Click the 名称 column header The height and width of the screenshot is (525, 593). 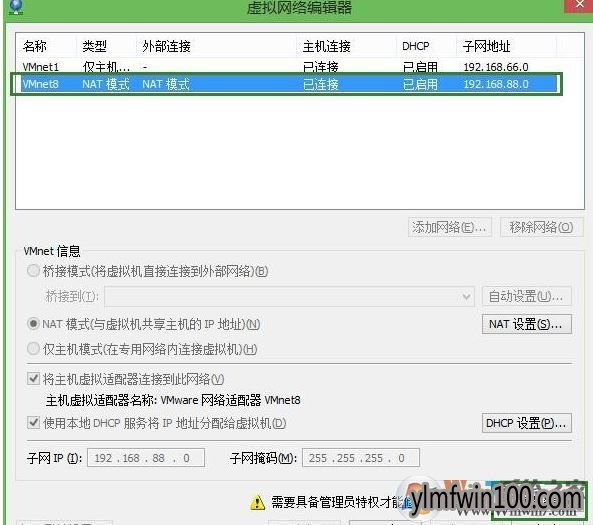pyautogui.click(x=34, y=46)
